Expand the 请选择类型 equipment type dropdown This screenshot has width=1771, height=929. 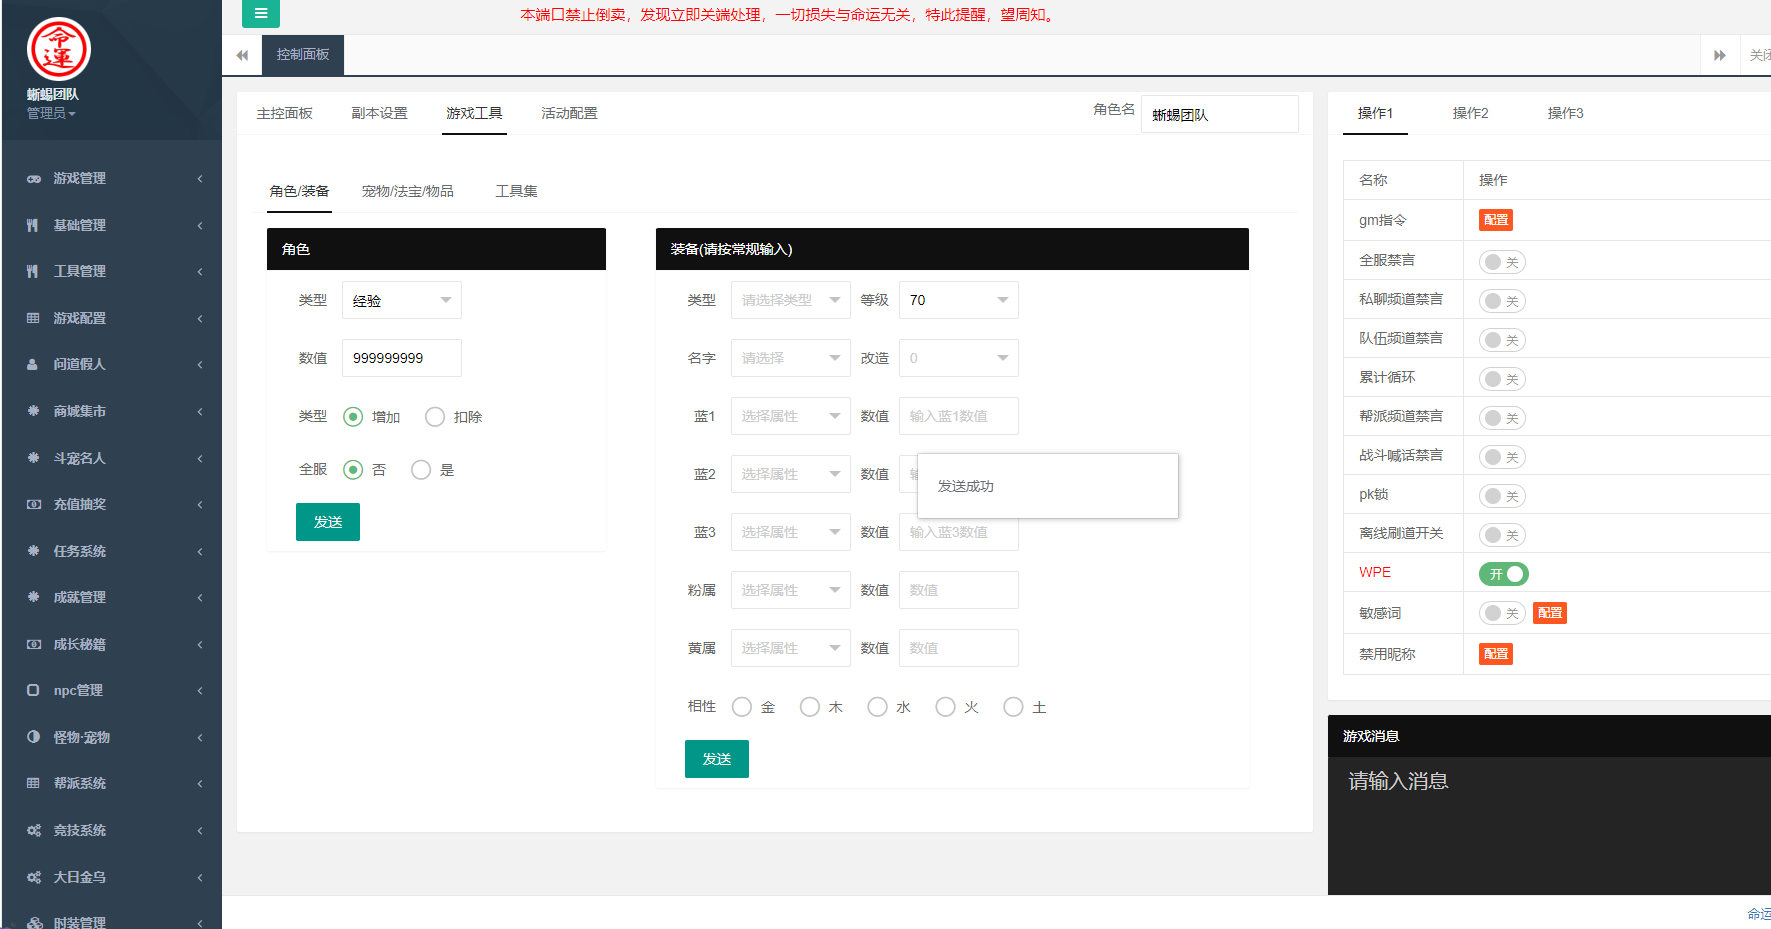tap(790, 300)
